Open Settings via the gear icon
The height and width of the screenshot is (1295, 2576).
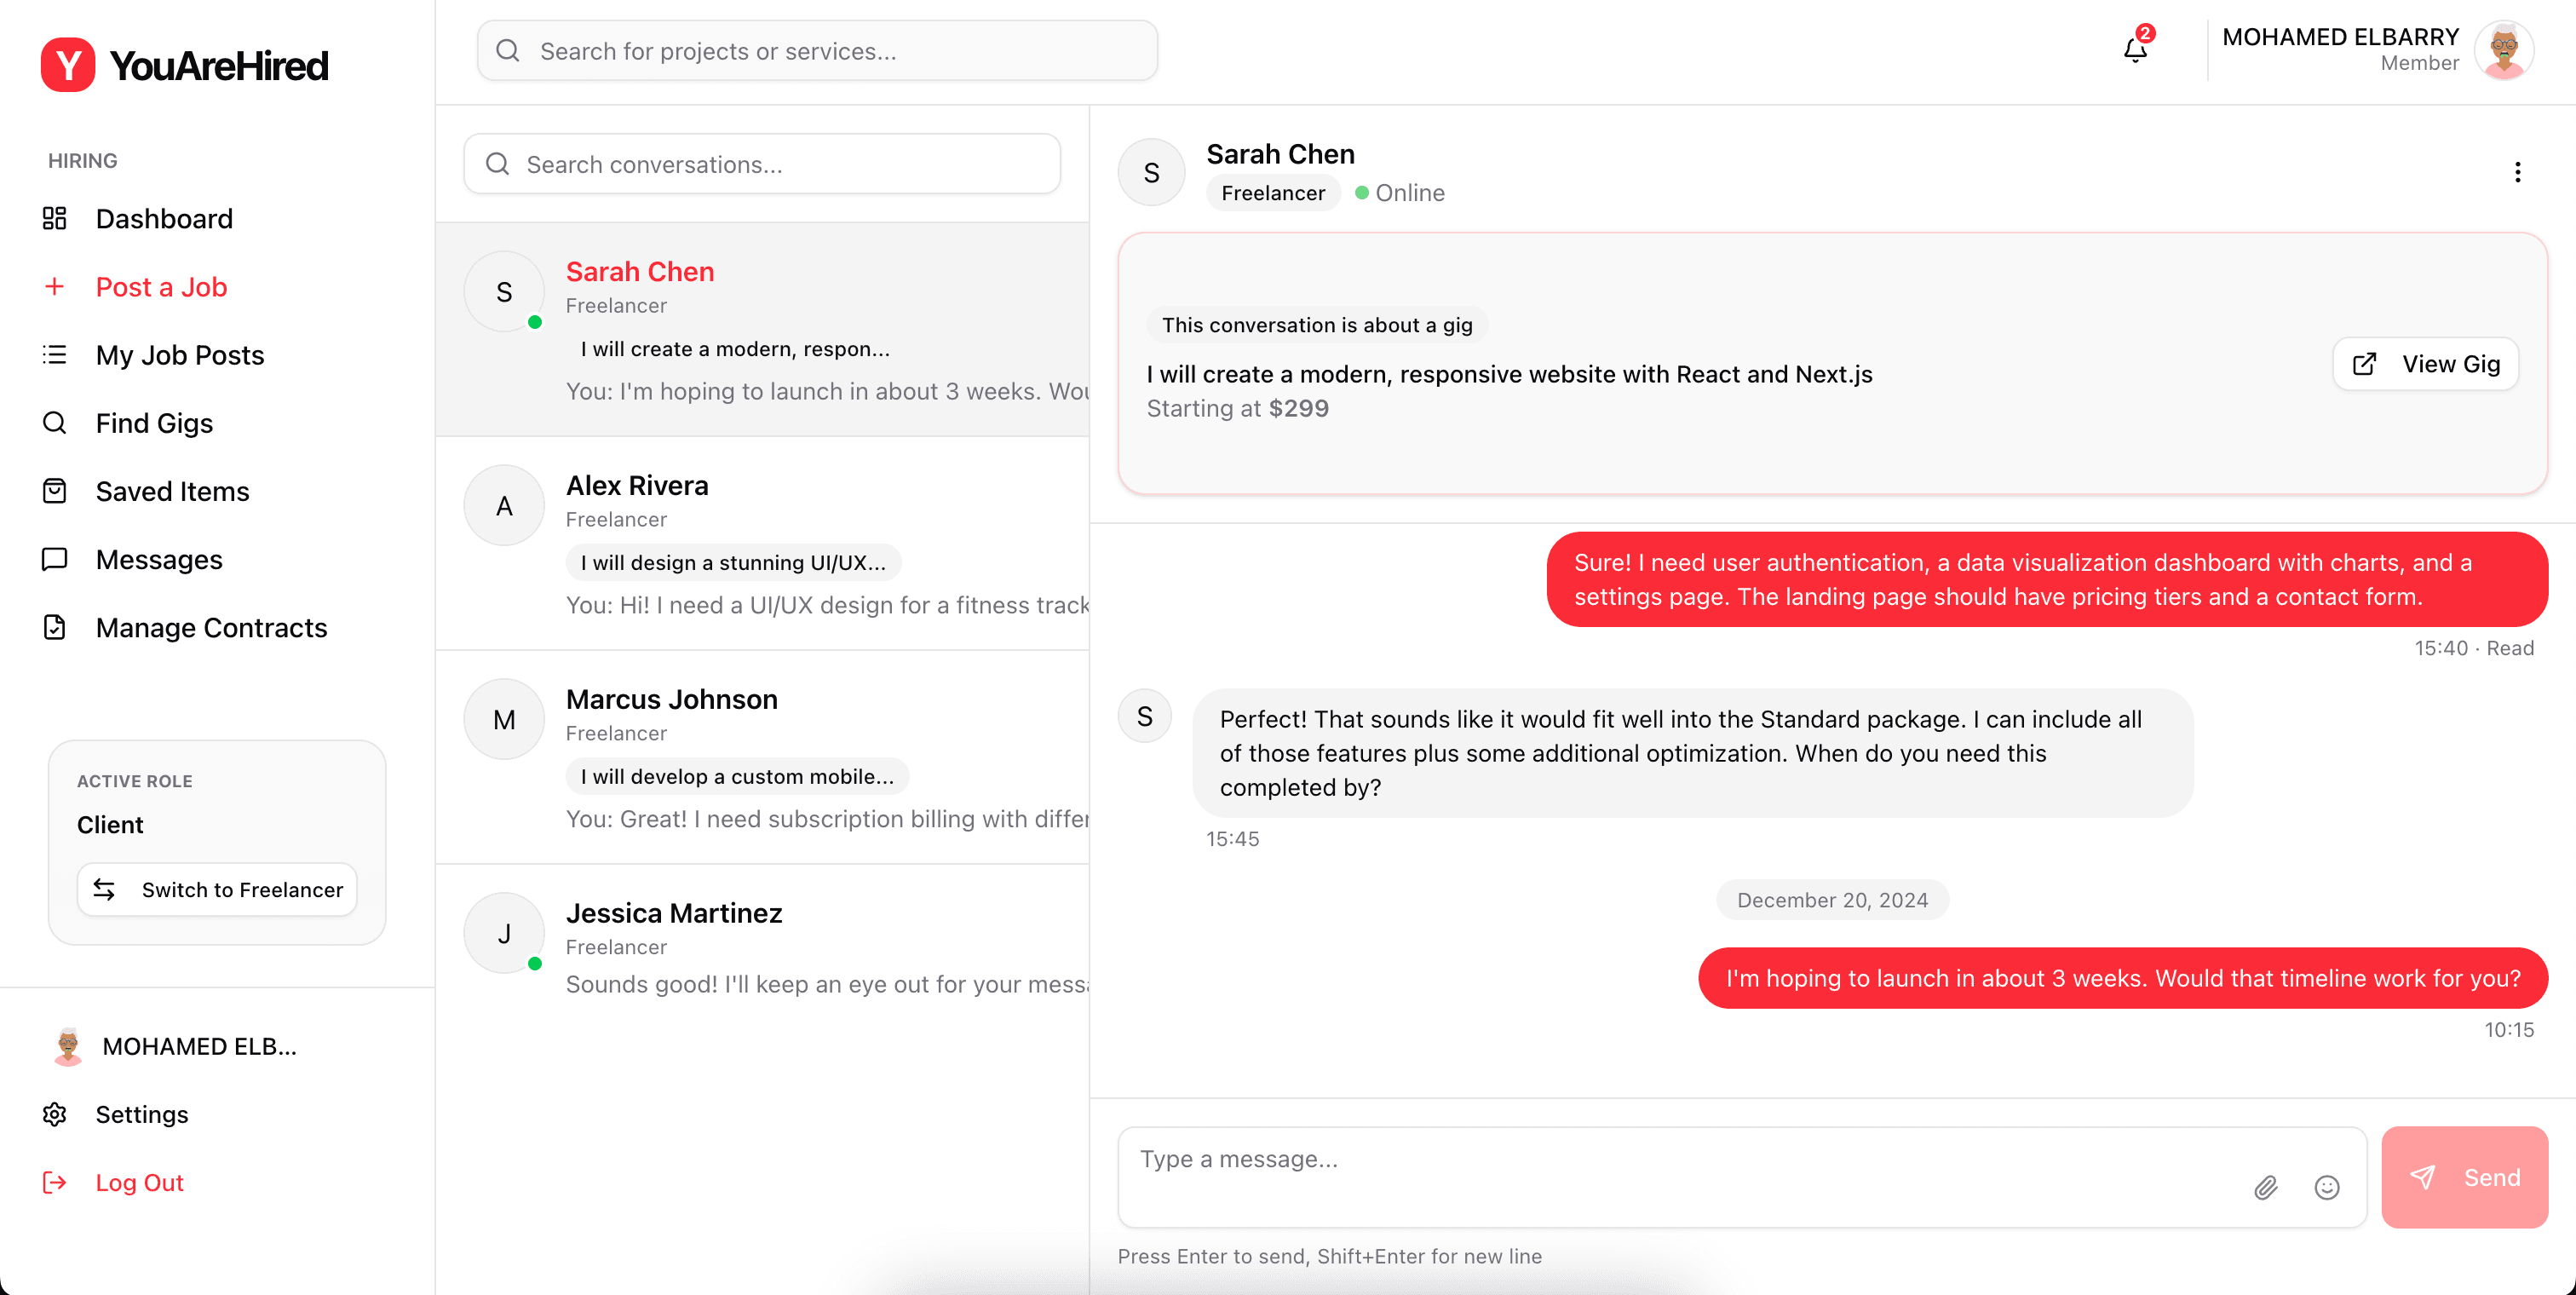coord(54,1113)
